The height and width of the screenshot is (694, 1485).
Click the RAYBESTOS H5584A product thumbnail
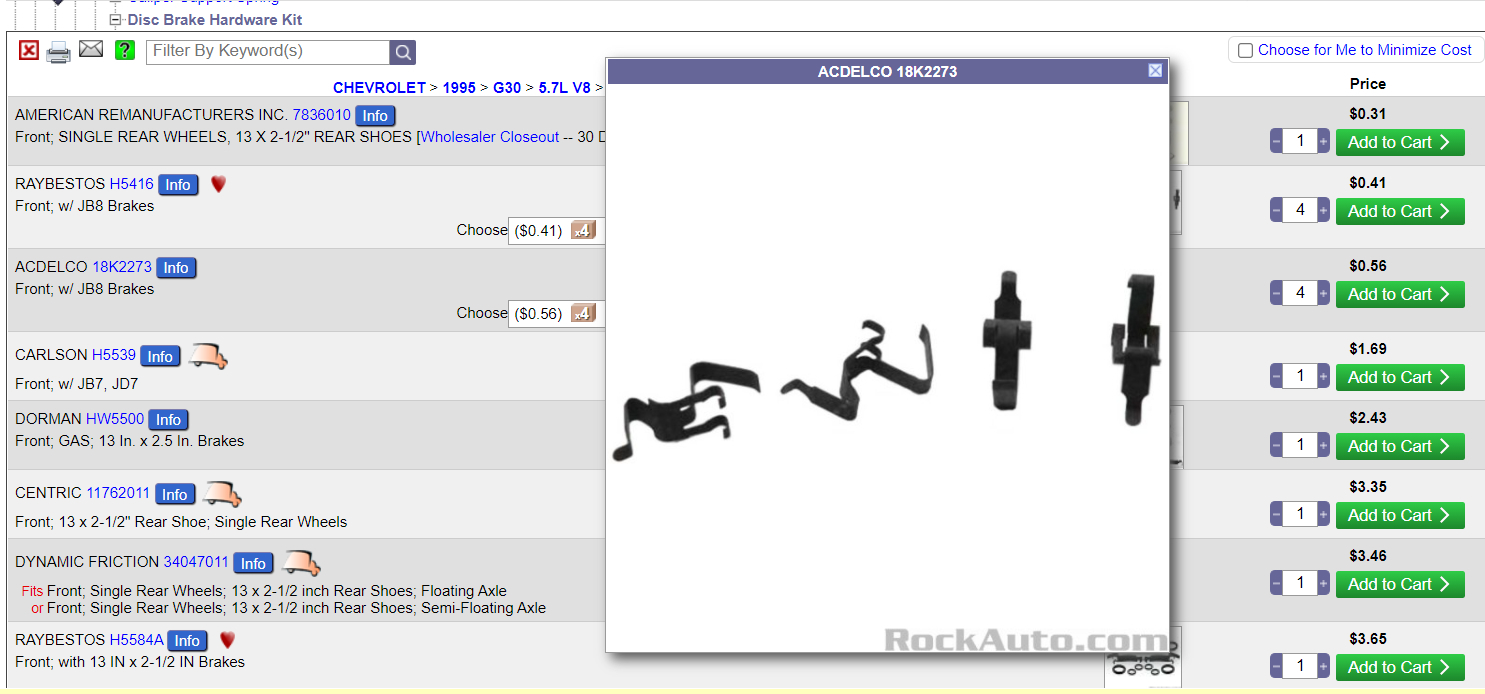click(1143, 658)
